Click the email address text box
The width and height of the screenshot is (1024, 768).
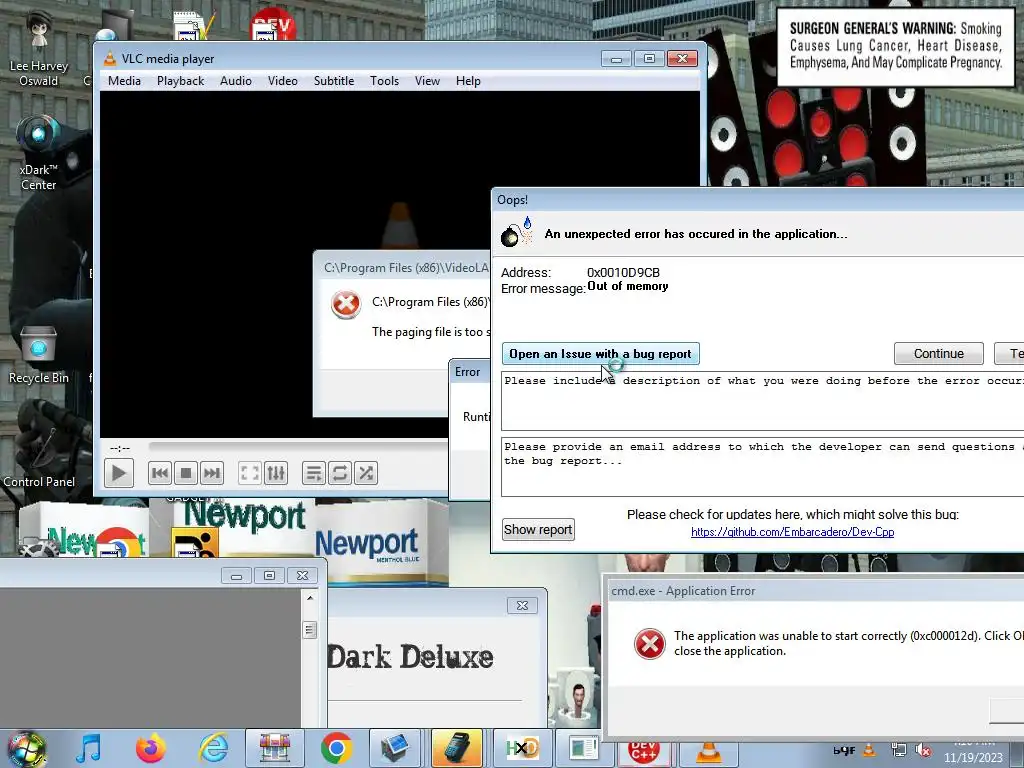tap(762, 467)
